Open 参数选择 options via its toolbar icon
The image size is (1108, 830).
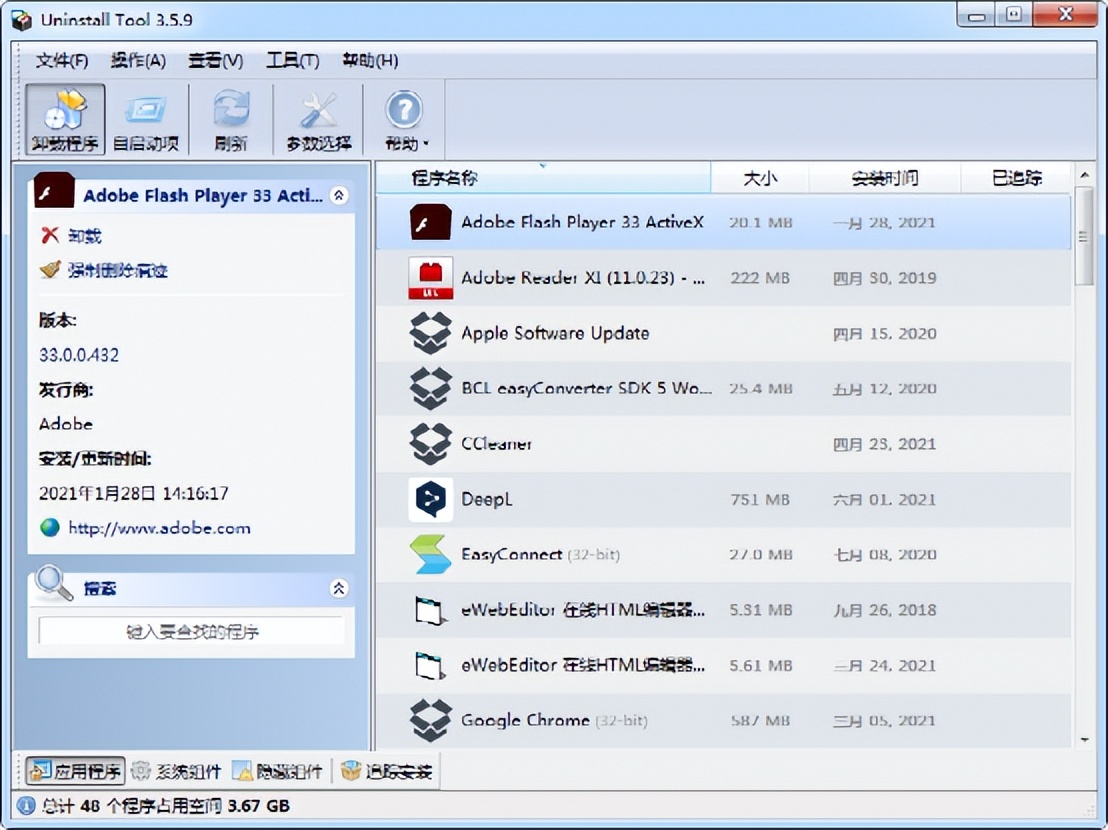(x=318, y=117)
